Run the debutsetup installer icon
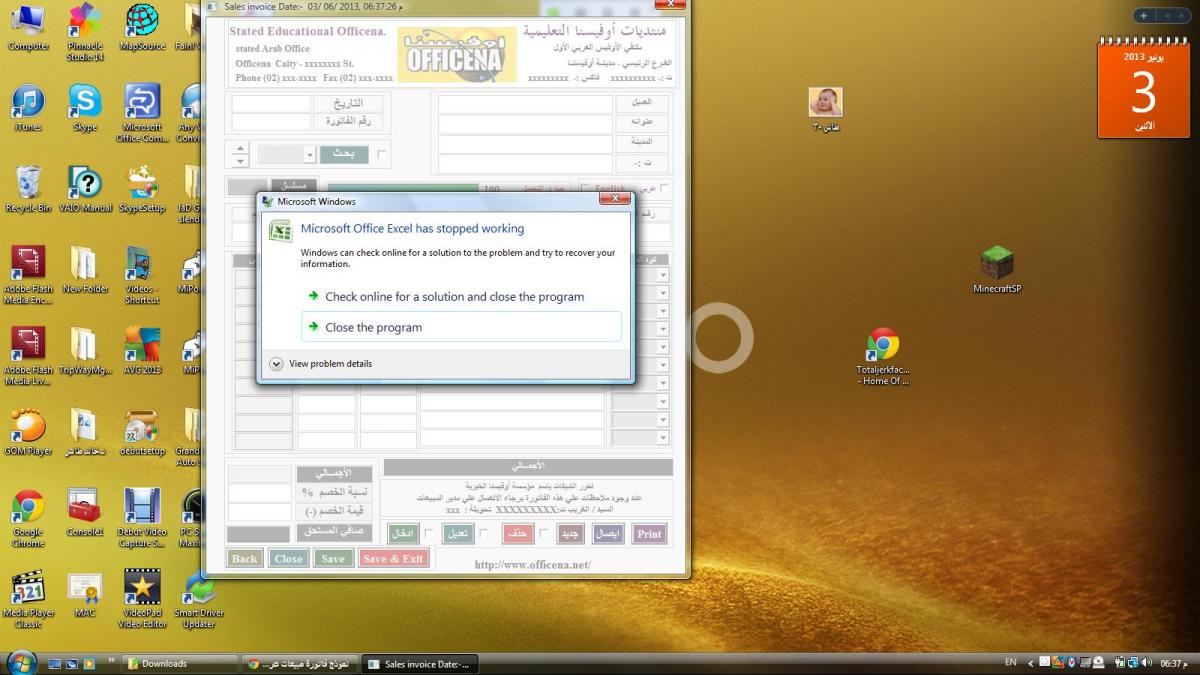This screenshot has height=675, width=1200. click(142, 432)
